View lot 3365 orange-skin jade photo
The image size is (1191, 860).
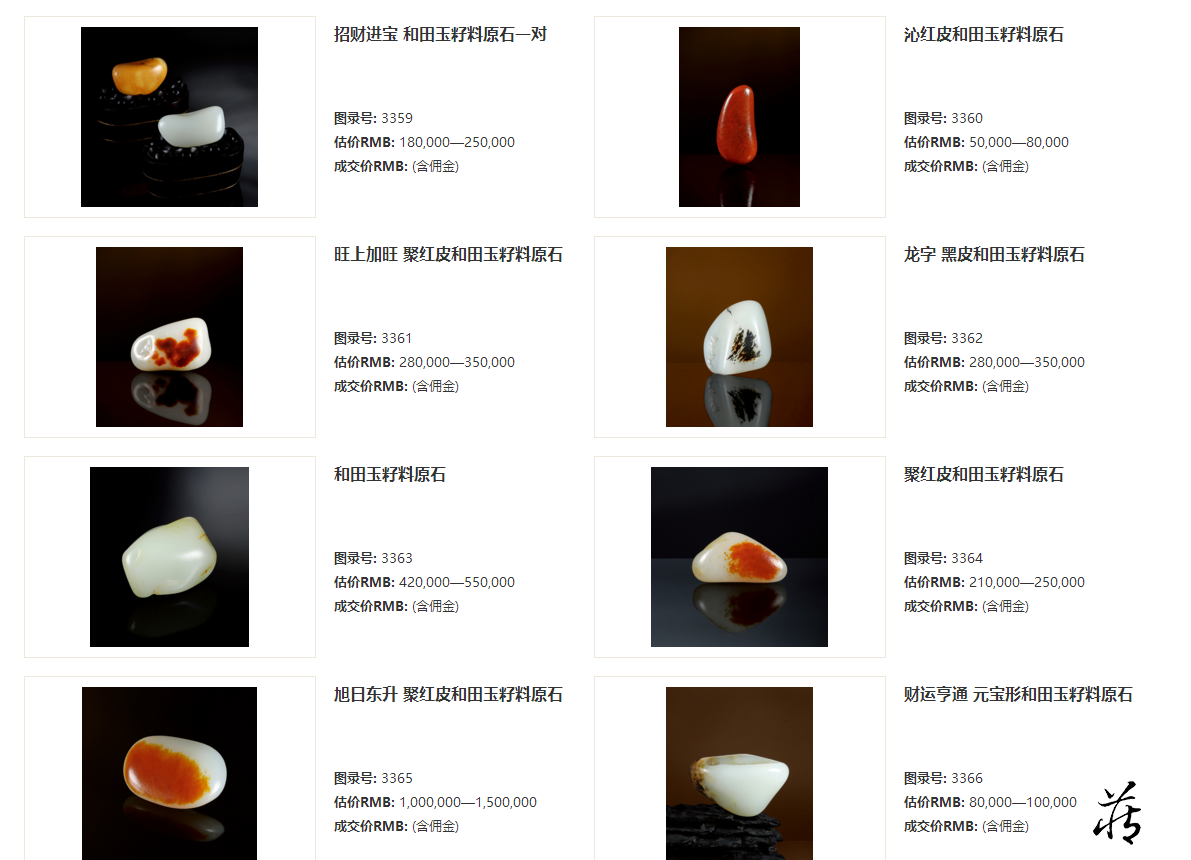169,773
